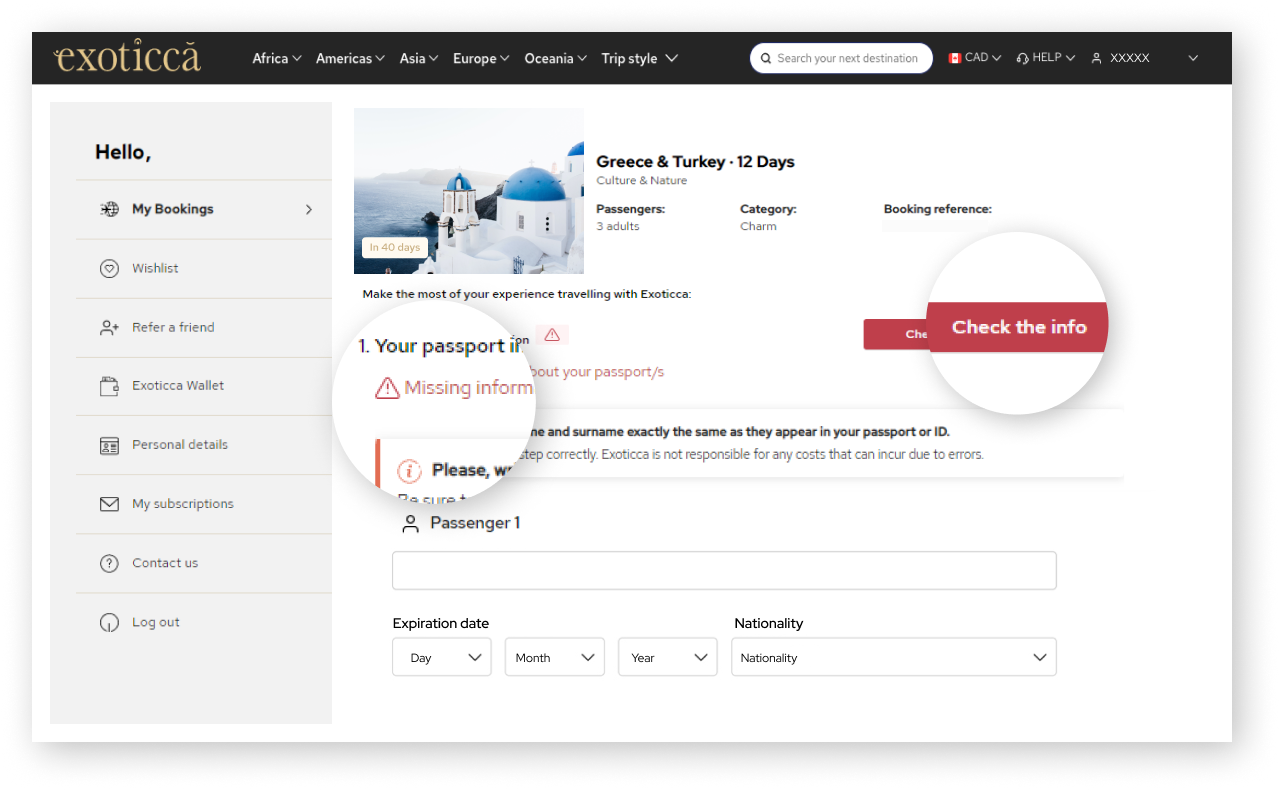Click the search destination field
1280x790 pixels.
click(841, 58)
